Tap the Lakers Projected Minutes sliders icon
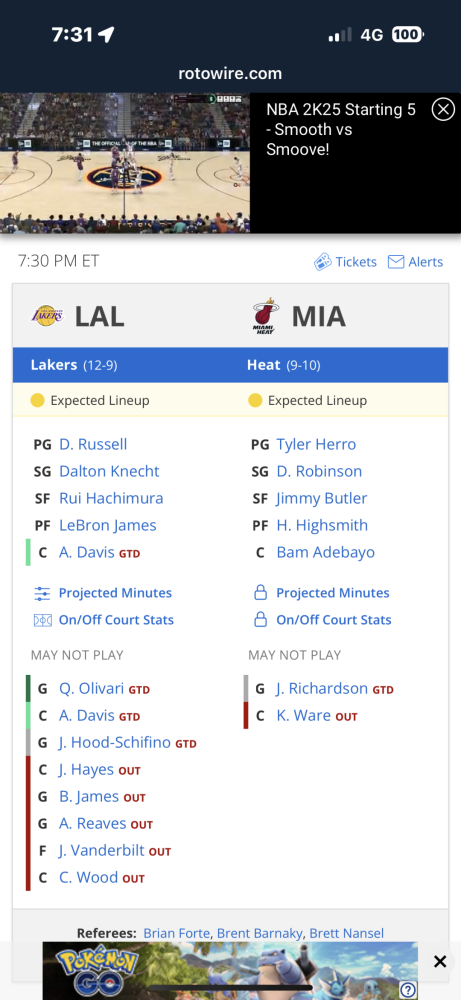This screenshot has width=461, height=1000. pos(42,593)
